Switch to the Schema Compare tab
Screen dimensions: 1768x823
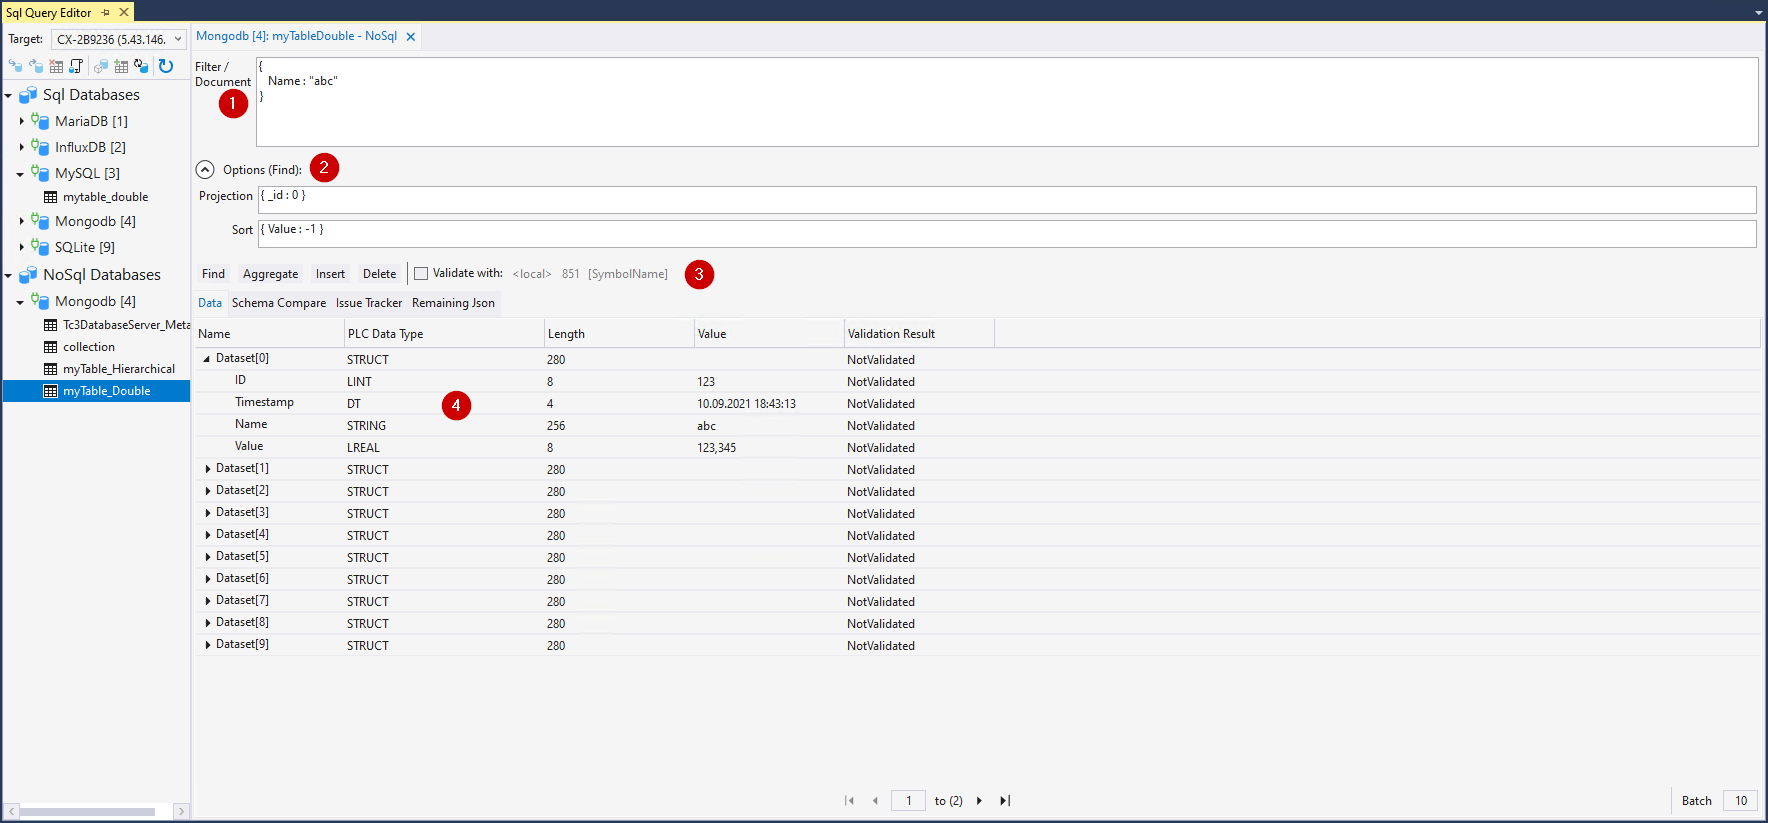[x=279, y=303]
